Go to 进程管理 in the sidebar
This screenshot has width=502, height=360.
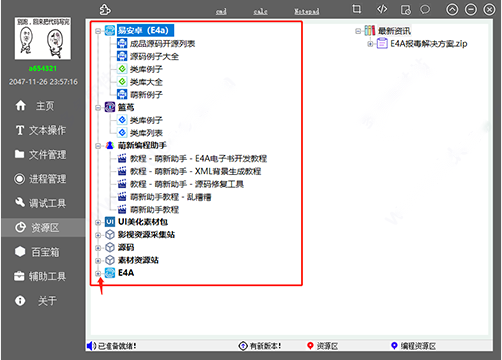41,179
